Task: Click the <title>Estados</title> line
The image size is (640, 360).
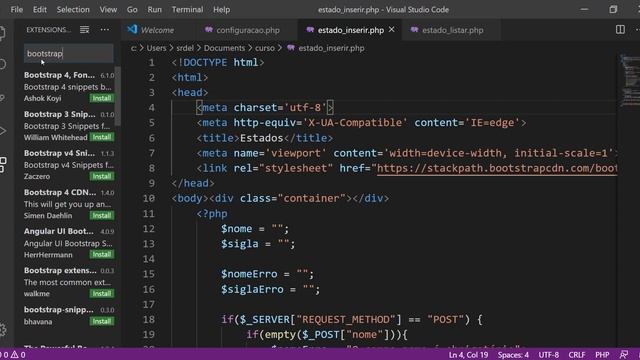Action: (264, 138)
